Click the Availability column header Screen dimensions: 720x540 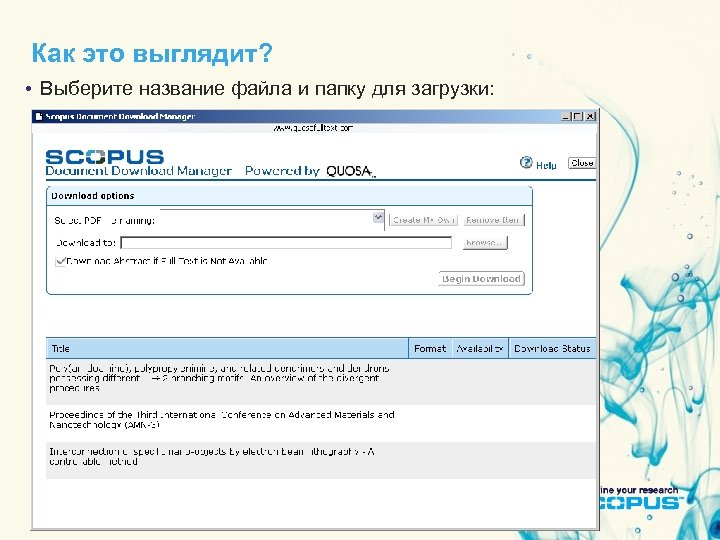click(x=480, y=349)
